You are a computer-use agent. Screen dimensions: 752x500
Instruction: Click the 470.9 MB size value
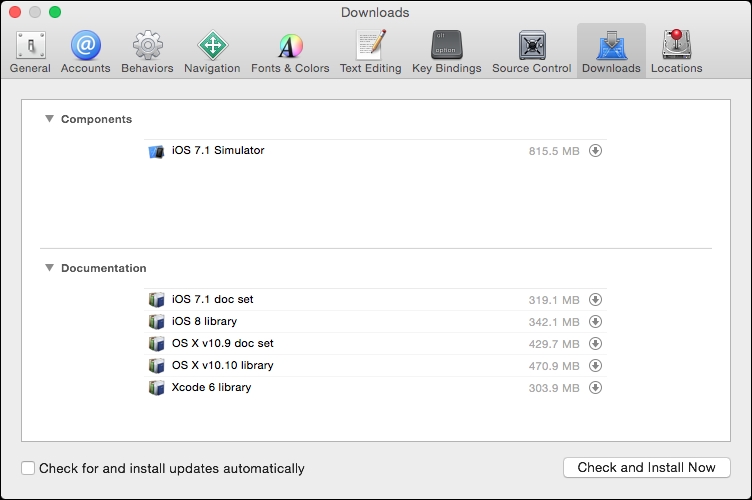pos(554,367)
